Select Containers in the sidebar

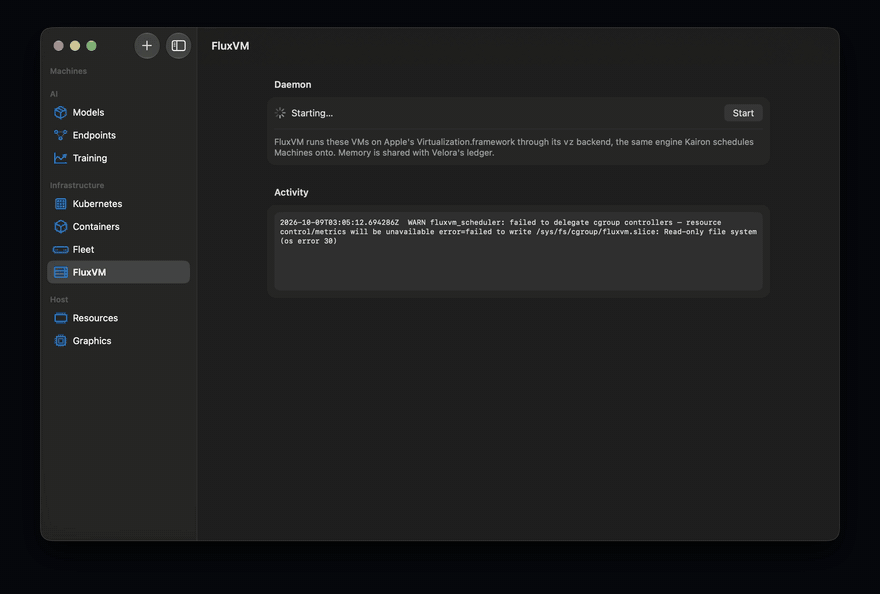(118, 226)
